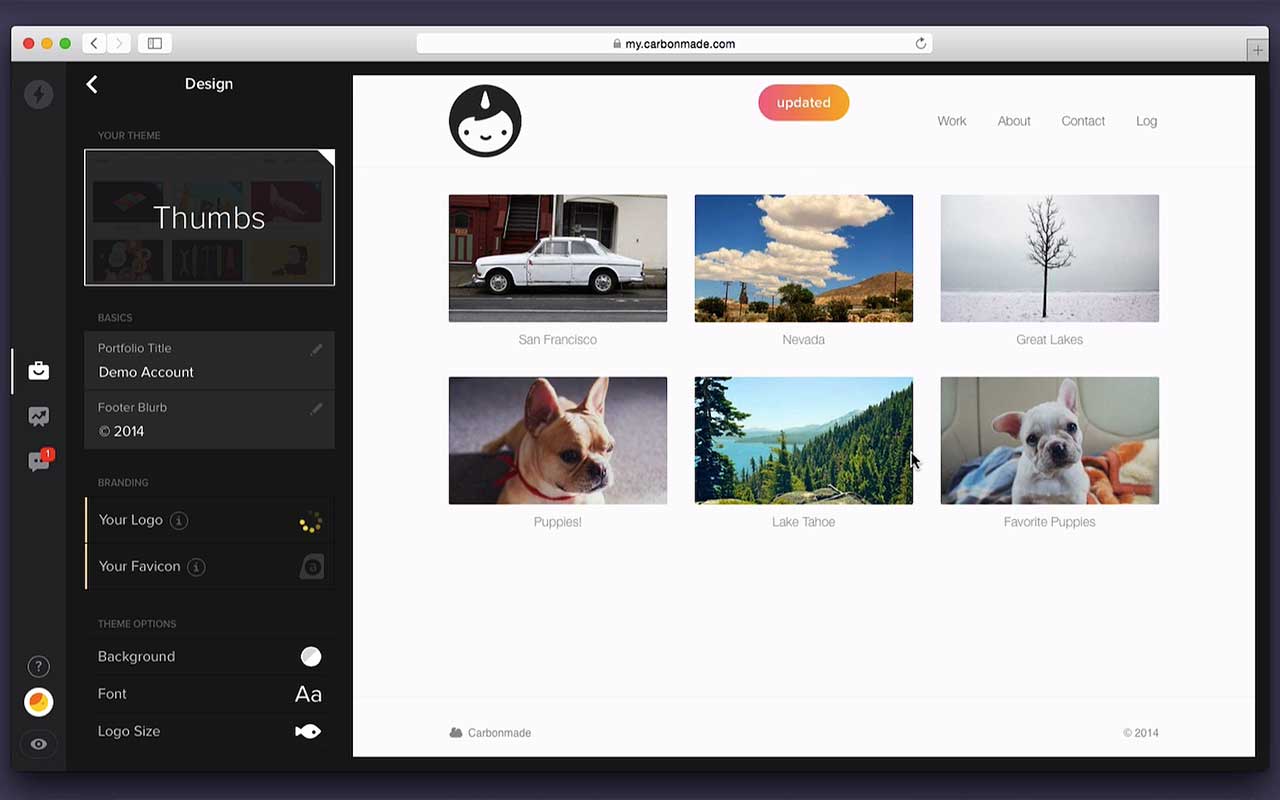Open help via the question mark icon
This screenshot has width=1280, height=800.
38,665
